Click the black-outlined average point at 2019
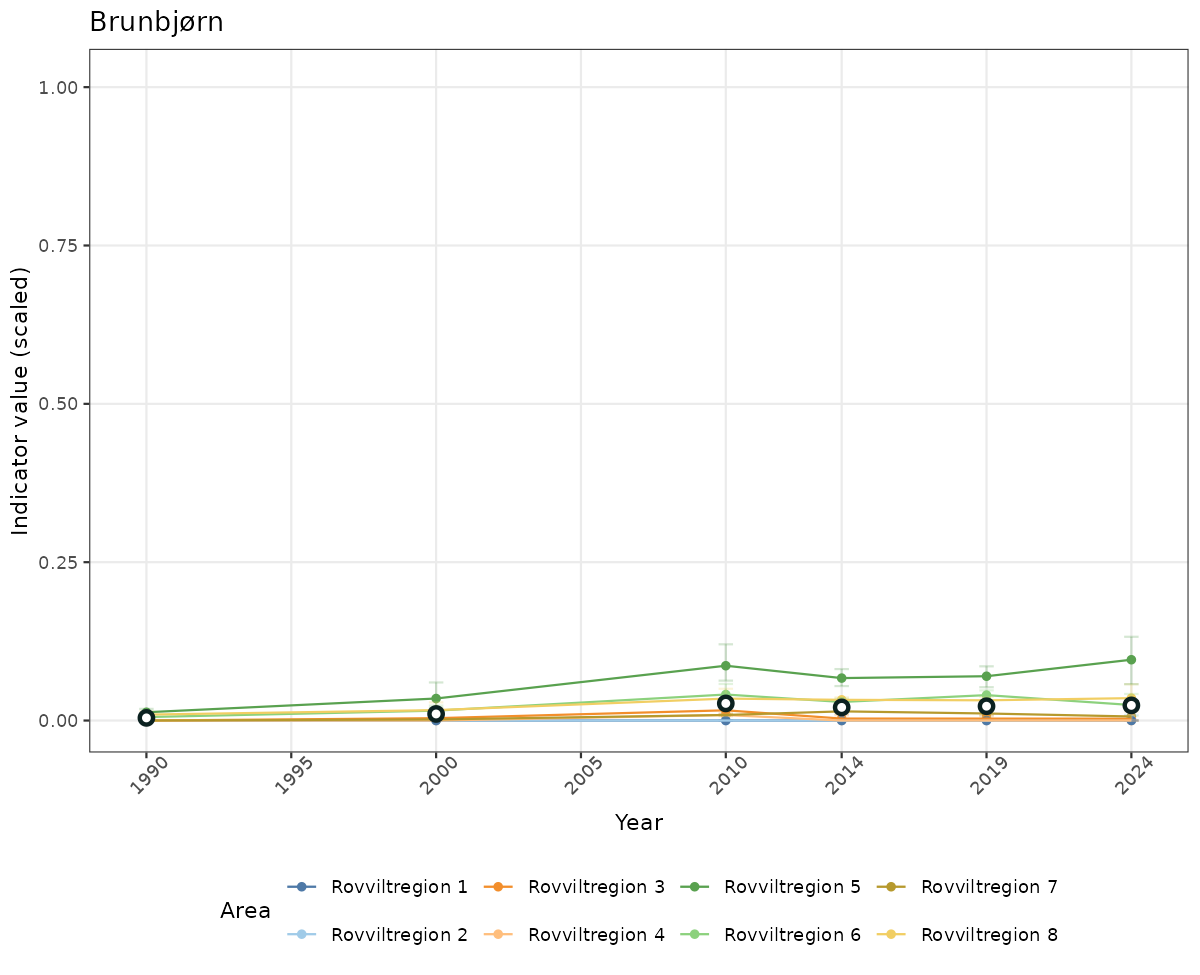The width and height of the screenshot is (1200, 975). click(986, 706)
